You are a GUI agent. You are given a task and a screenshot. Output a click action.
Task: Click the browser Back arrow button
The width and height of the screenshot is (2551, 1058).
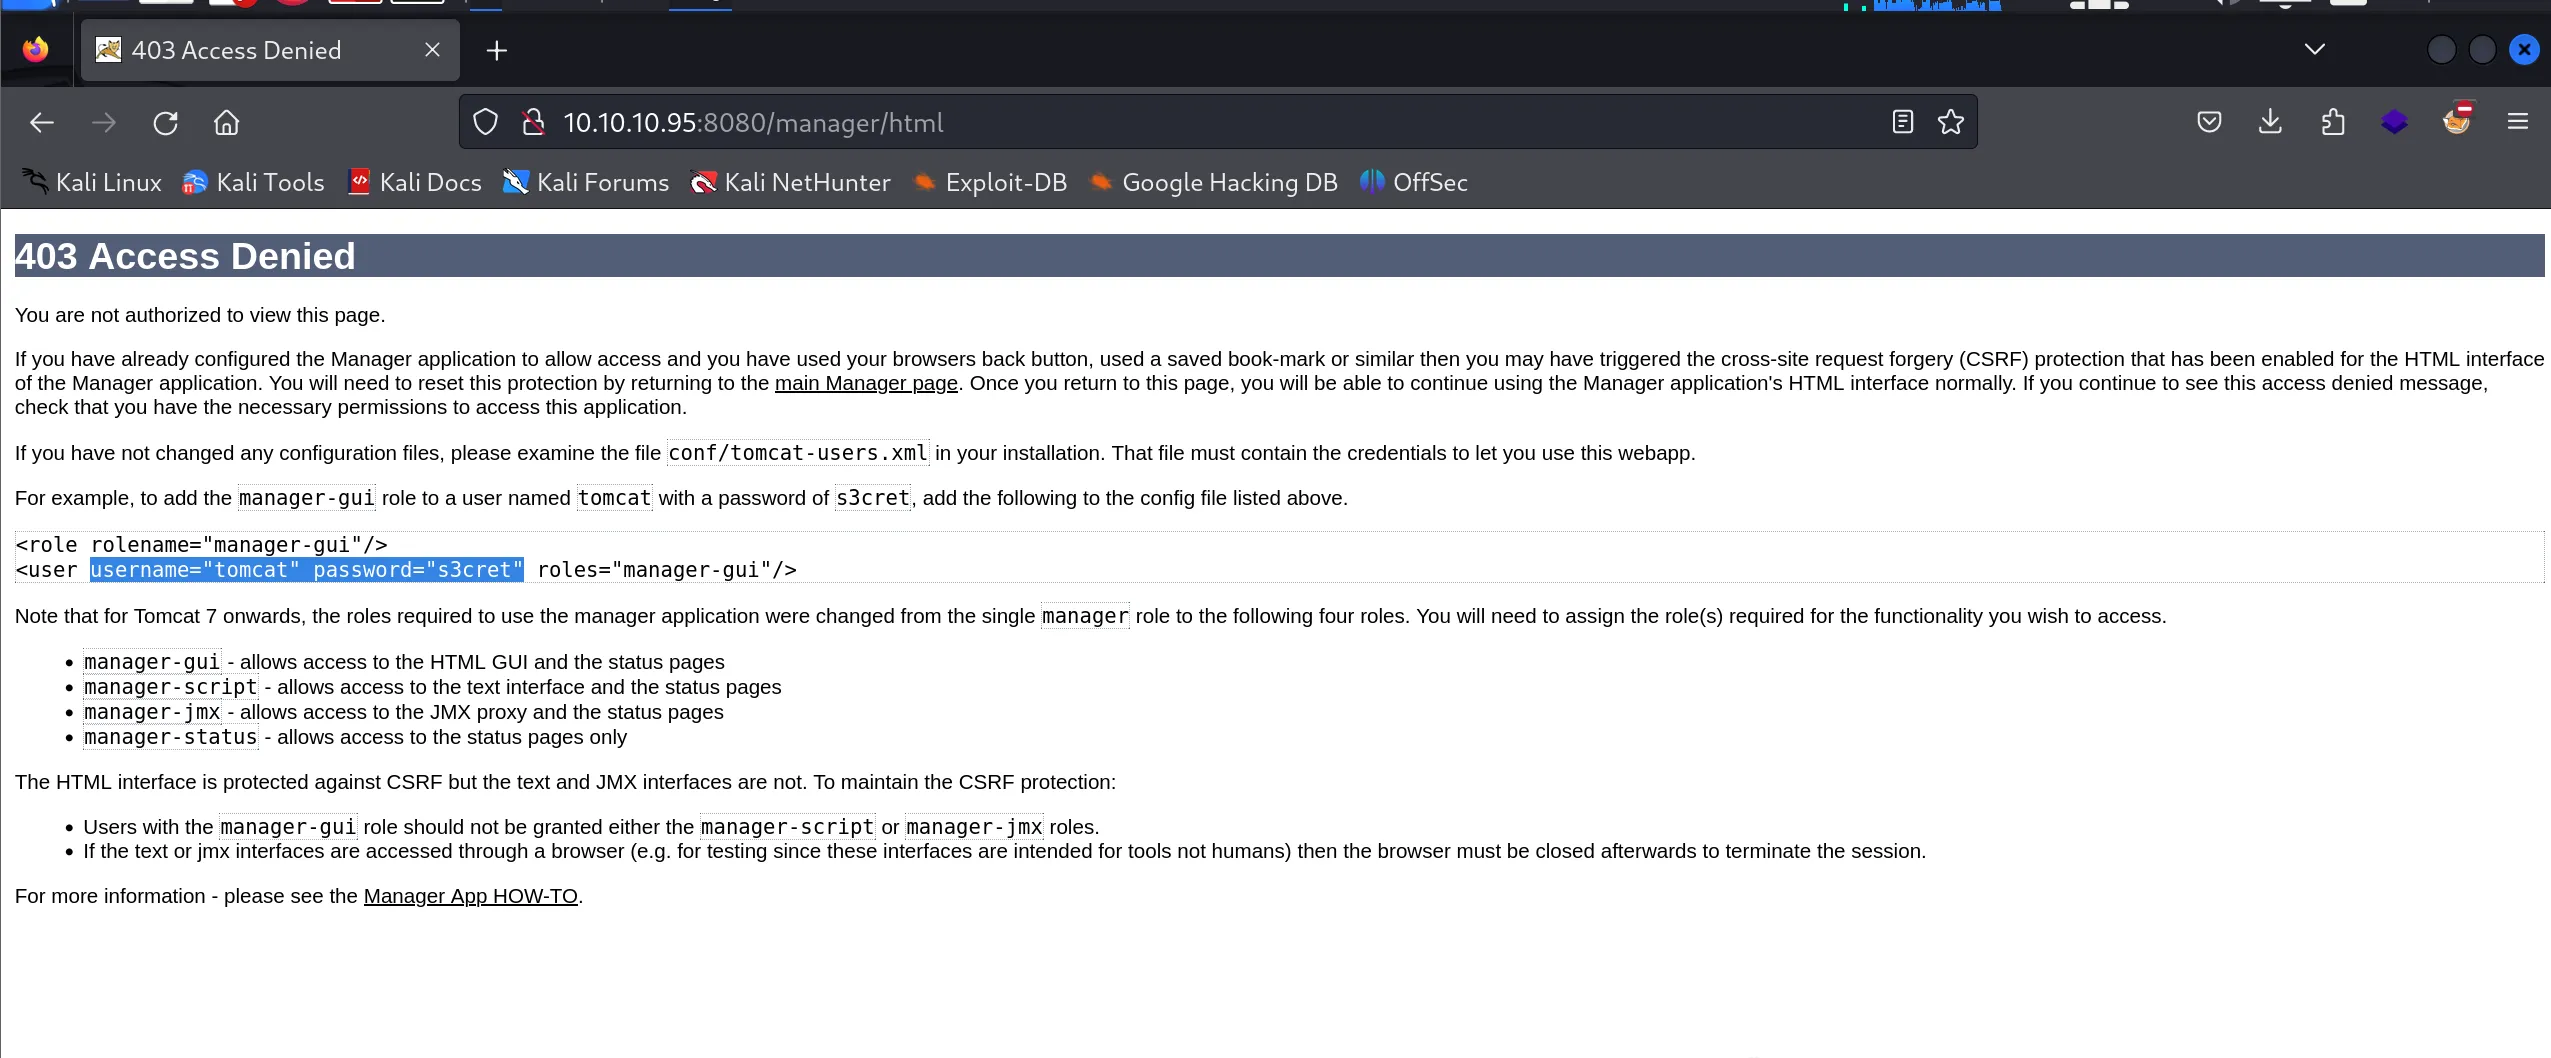point(42,122)
